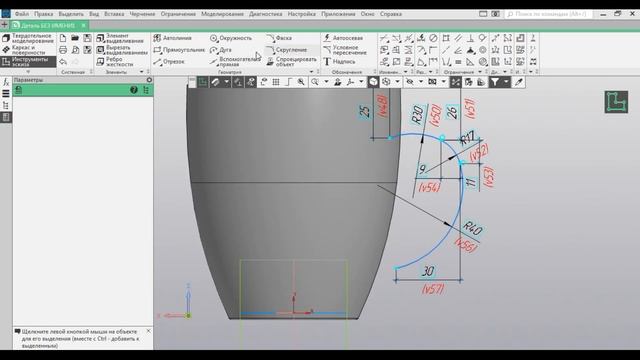The height and width of the screenshot is (360, 640).
Task: Open Правка menu
Action: tap(43, 14)
